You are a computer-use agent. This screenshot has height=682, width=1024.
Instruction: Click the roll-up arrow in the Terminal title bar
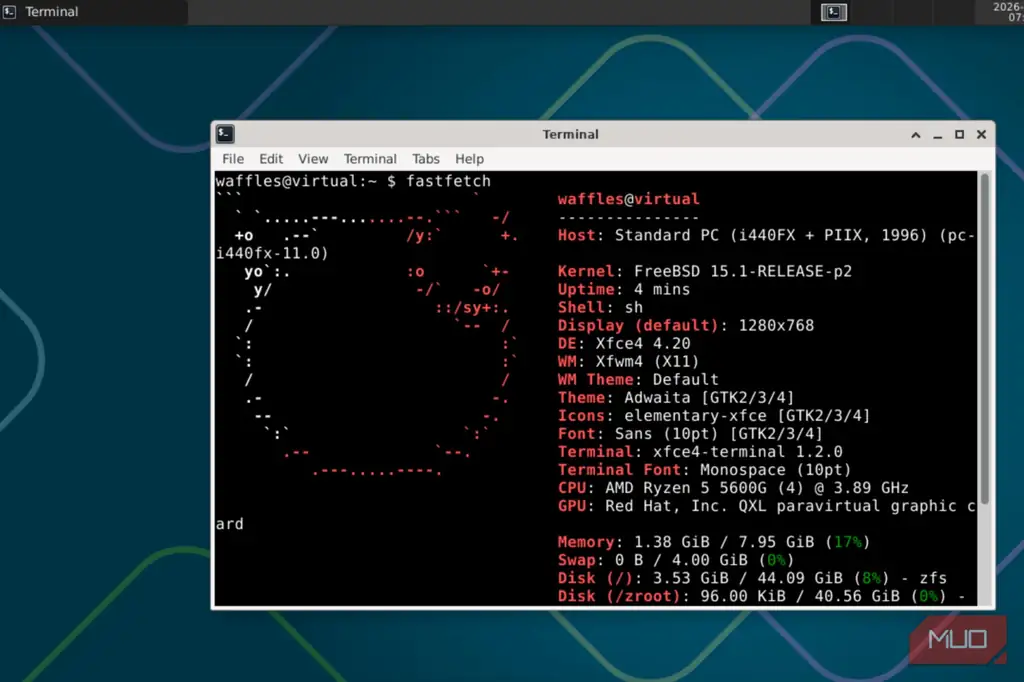coord(916,135)
